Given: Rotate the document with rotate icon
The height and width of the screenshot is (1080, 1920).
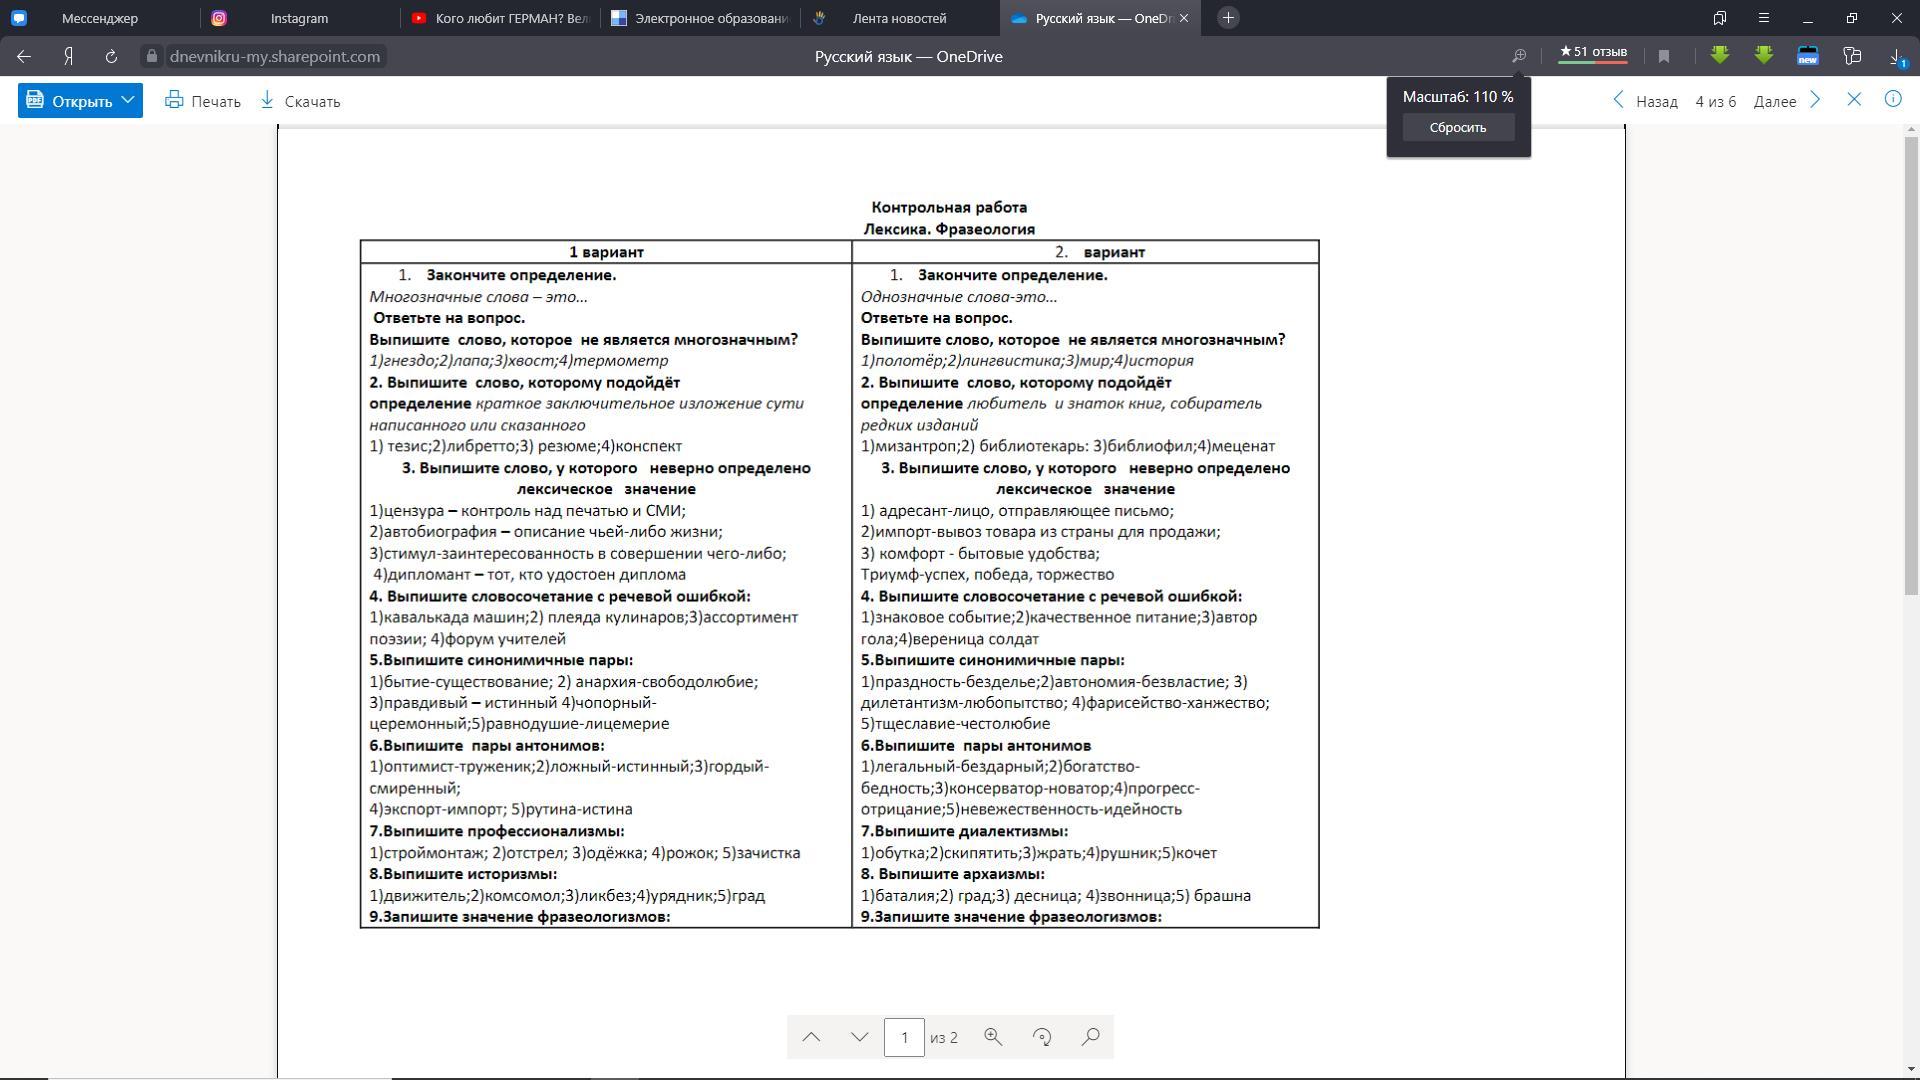Looking at the screenshot, I should point(1042,1037).
